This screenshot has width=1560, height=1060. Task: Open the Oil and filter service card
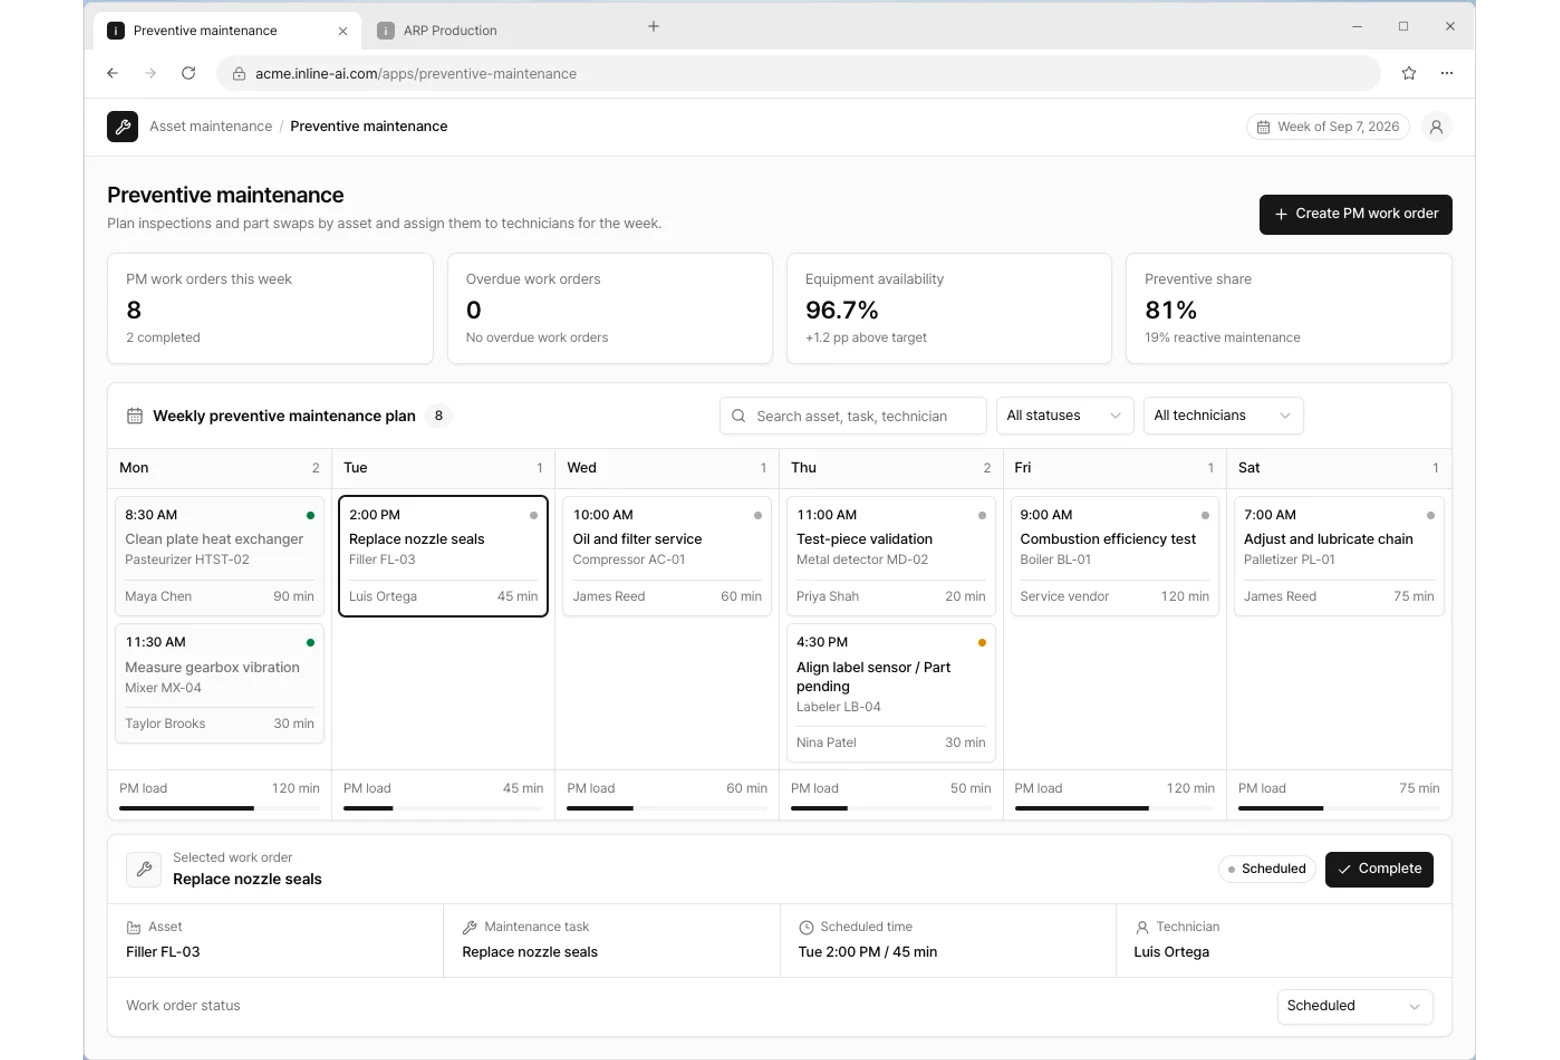pos(667,556)
